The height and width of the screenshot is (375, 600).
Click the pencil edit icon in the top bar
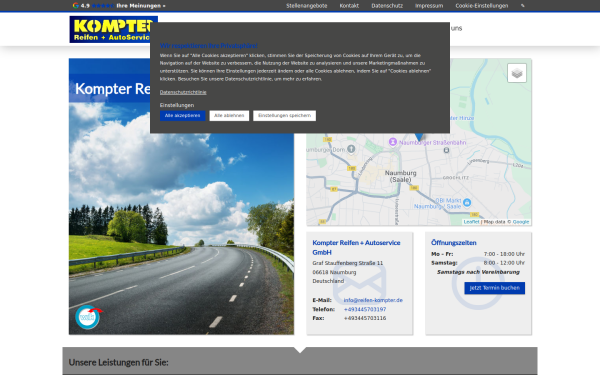[x=523, y=6]
